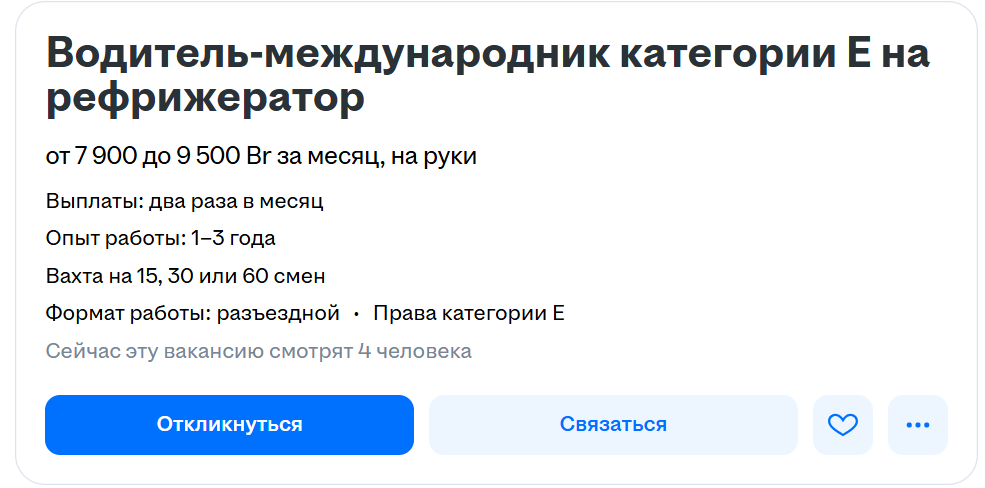The image size is (985, 488).
Task: Click the Выплаты: два раза в месяц line
Action: coord(185,201)
